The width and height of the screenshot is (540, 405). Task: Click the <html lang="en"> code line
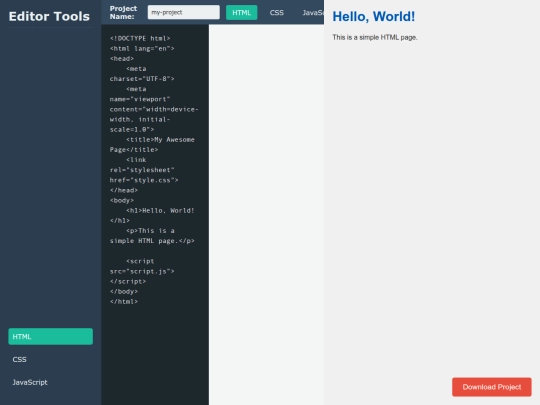tap(142, 49)
